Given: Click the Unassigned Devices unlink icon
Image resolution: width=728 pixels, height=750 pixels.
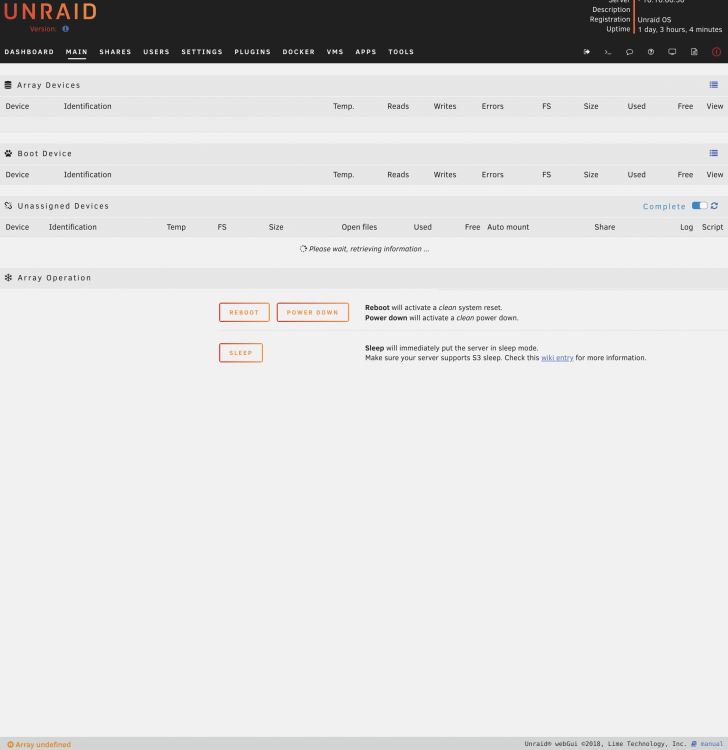Looking at the screenshot, I should coord(8,206).
